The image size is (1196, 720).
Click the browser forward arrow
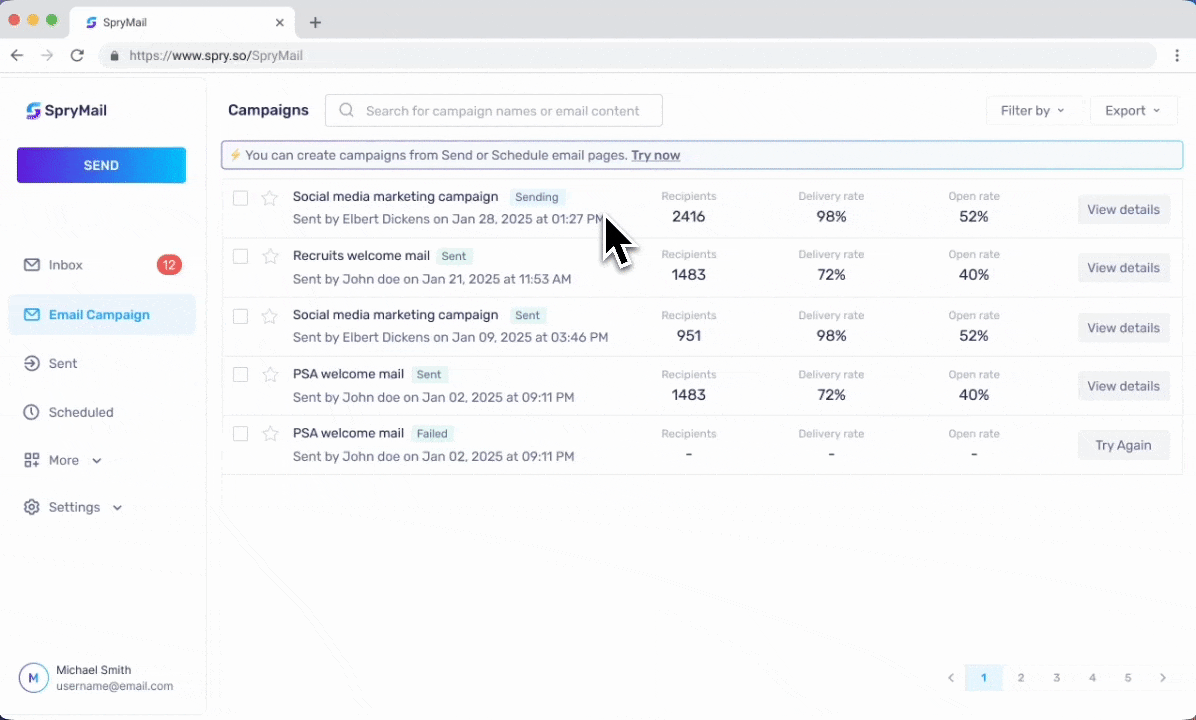coord(47,55)
